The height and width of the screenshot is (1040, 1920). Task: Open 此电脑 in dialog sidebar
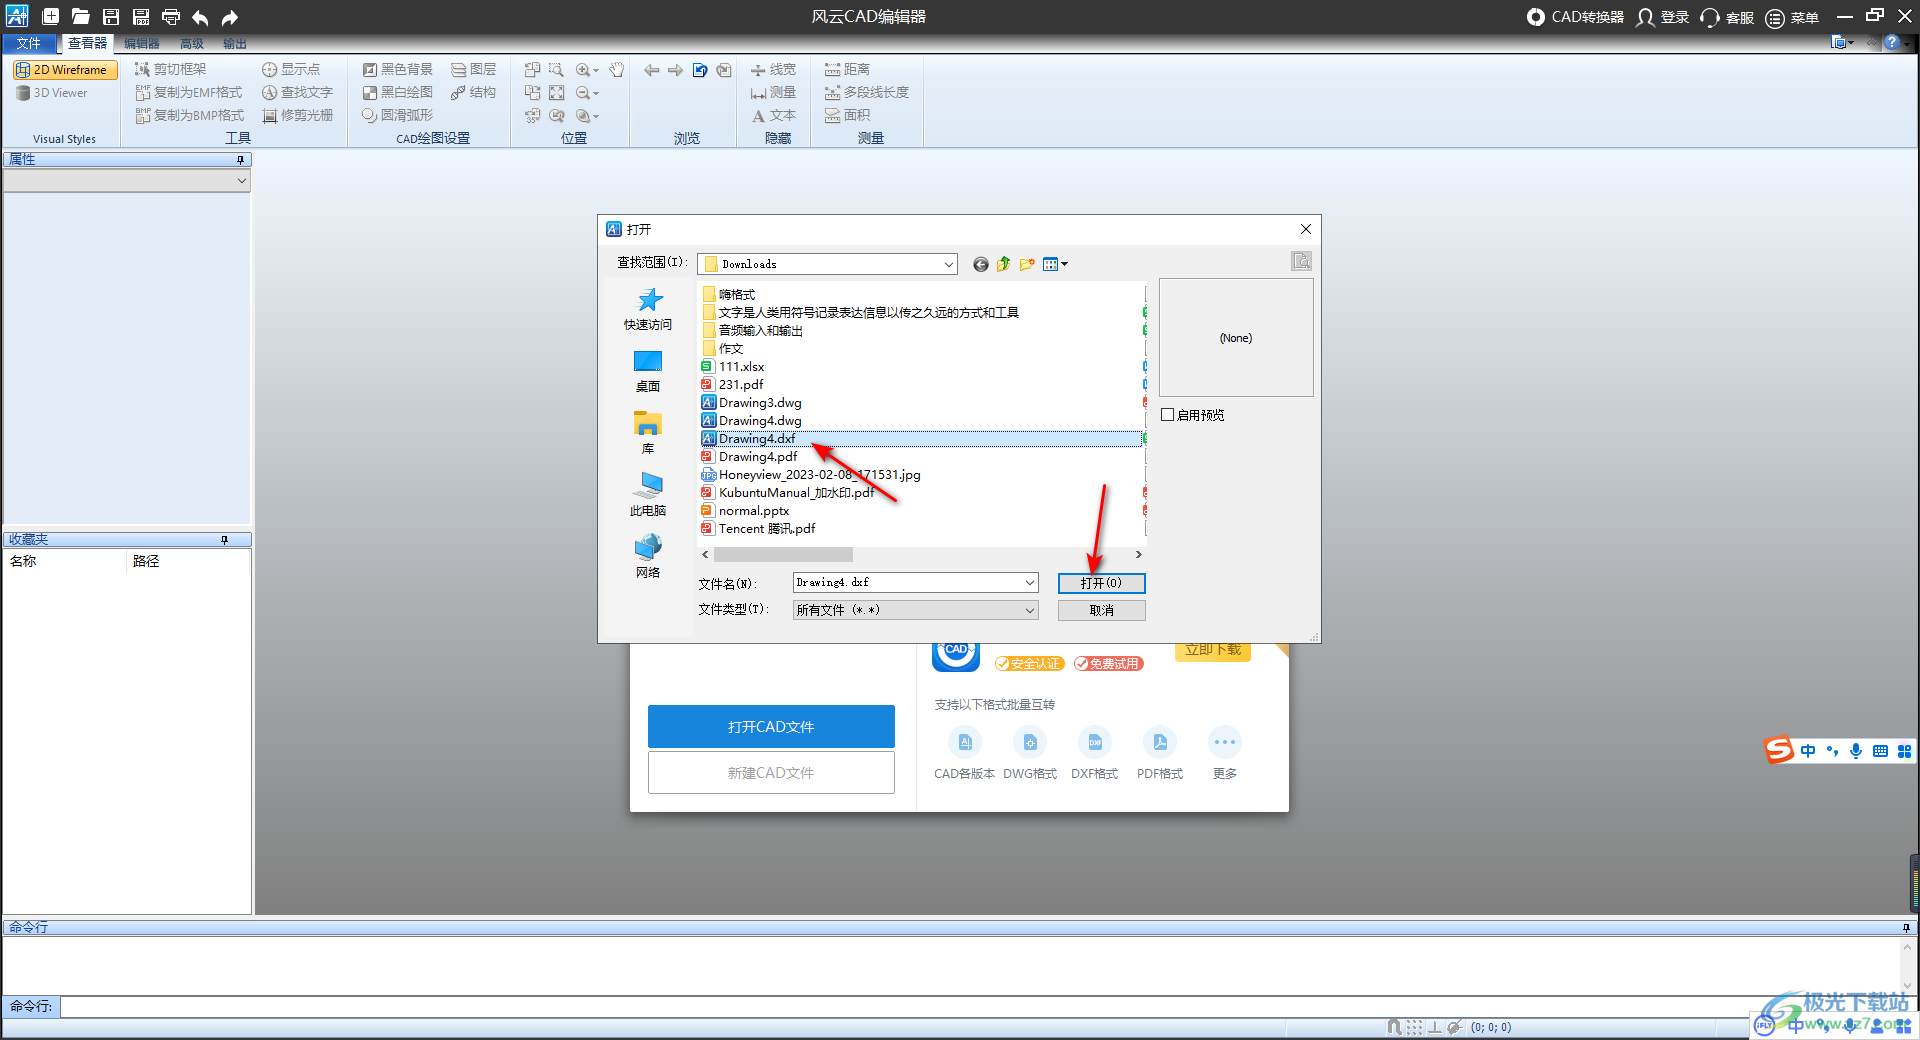(648, 494)
